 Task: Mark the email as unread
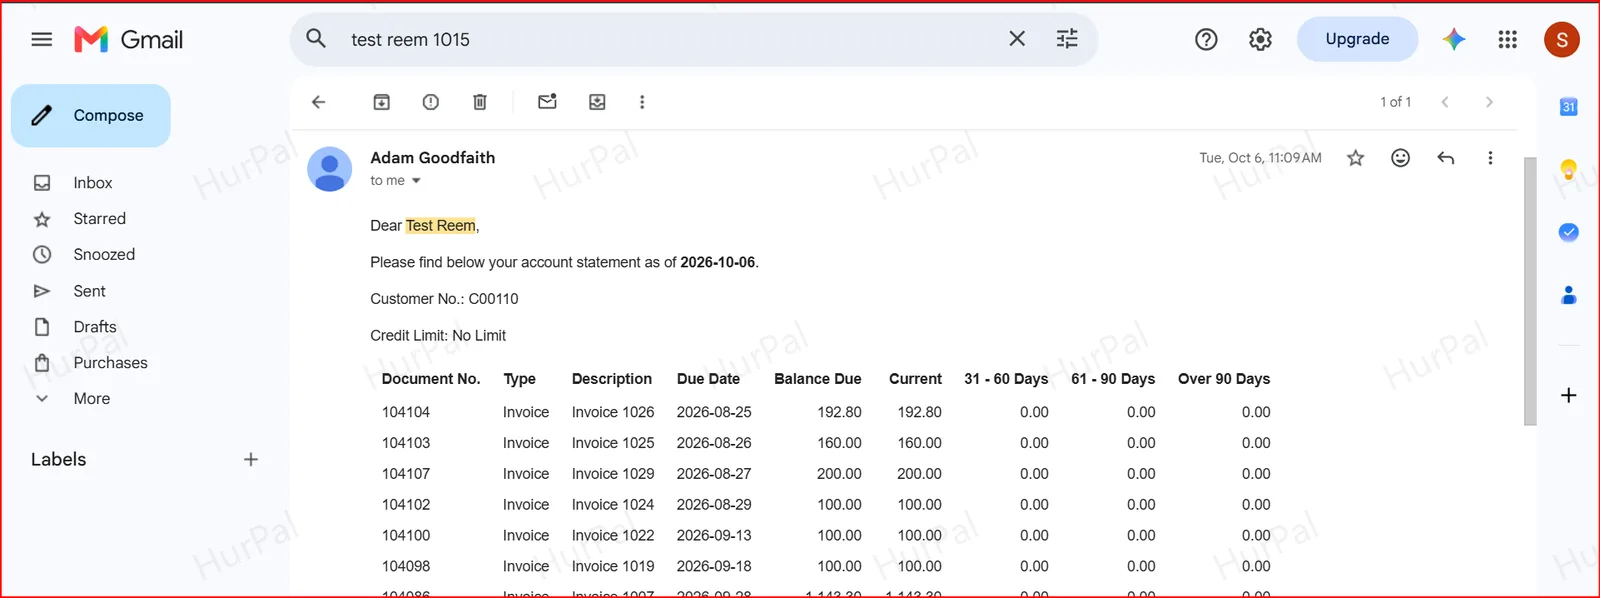coord(547,102)
